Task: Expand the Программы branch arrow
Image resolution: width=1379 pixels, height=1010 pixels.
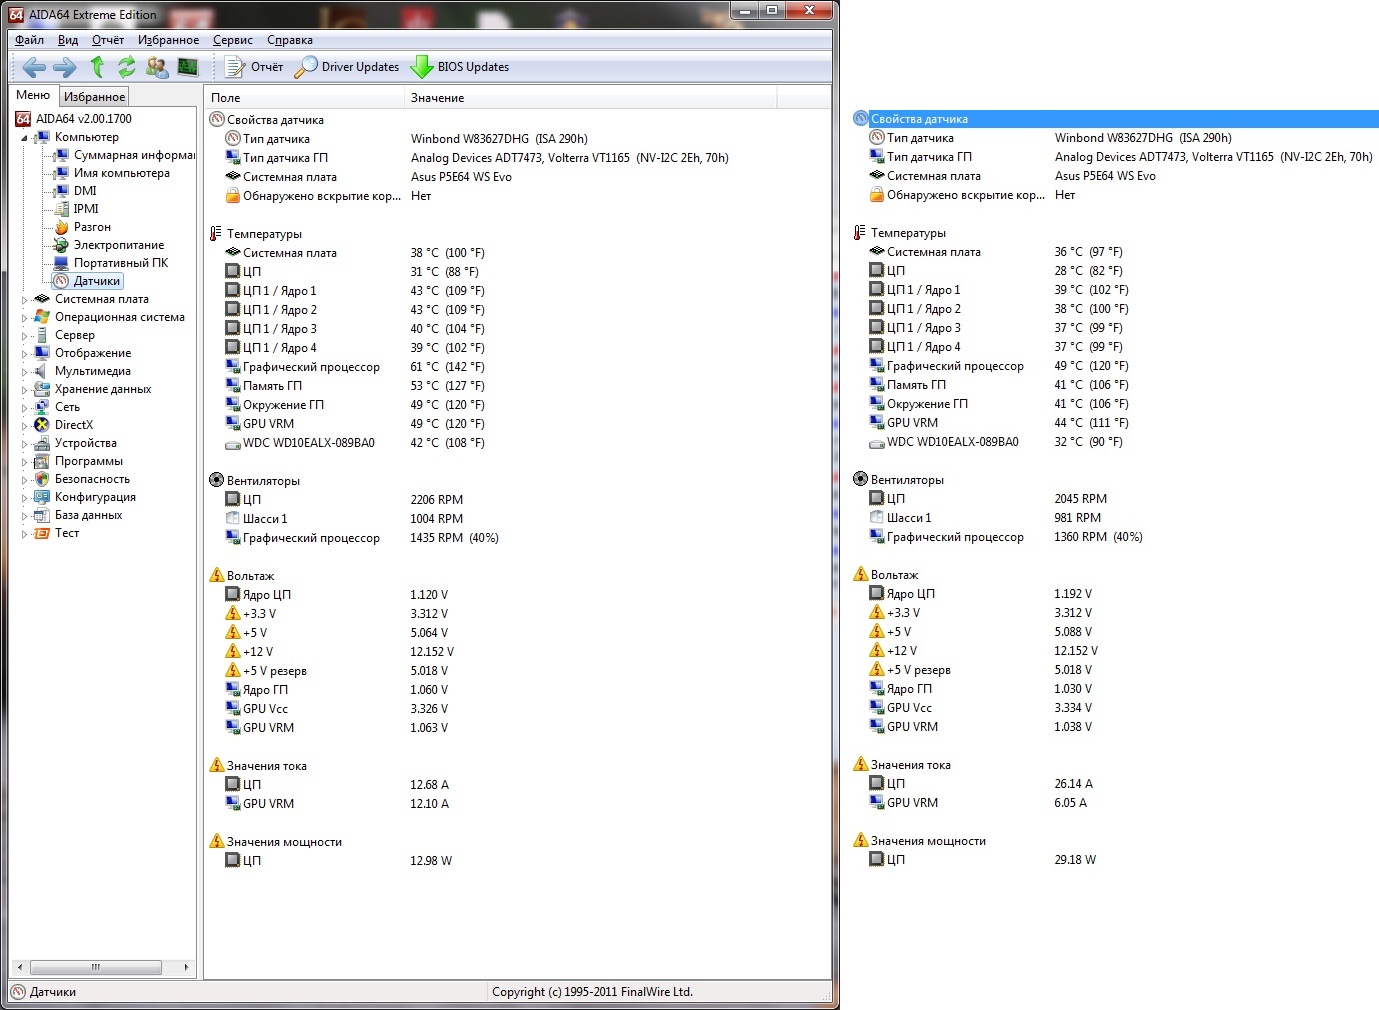Action: click(x=24, y=461)
